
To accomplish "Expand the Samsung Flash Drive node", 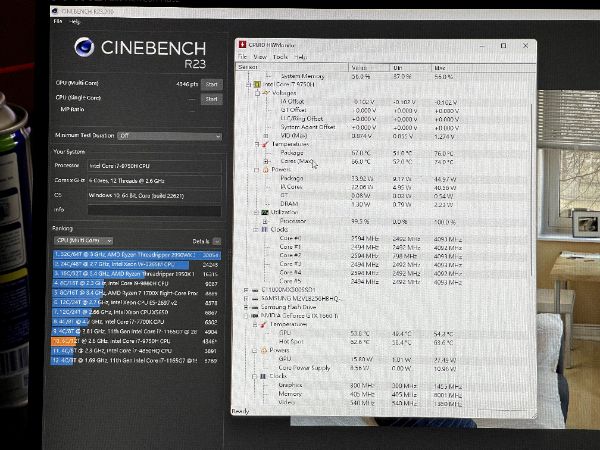I will [246, 307].
